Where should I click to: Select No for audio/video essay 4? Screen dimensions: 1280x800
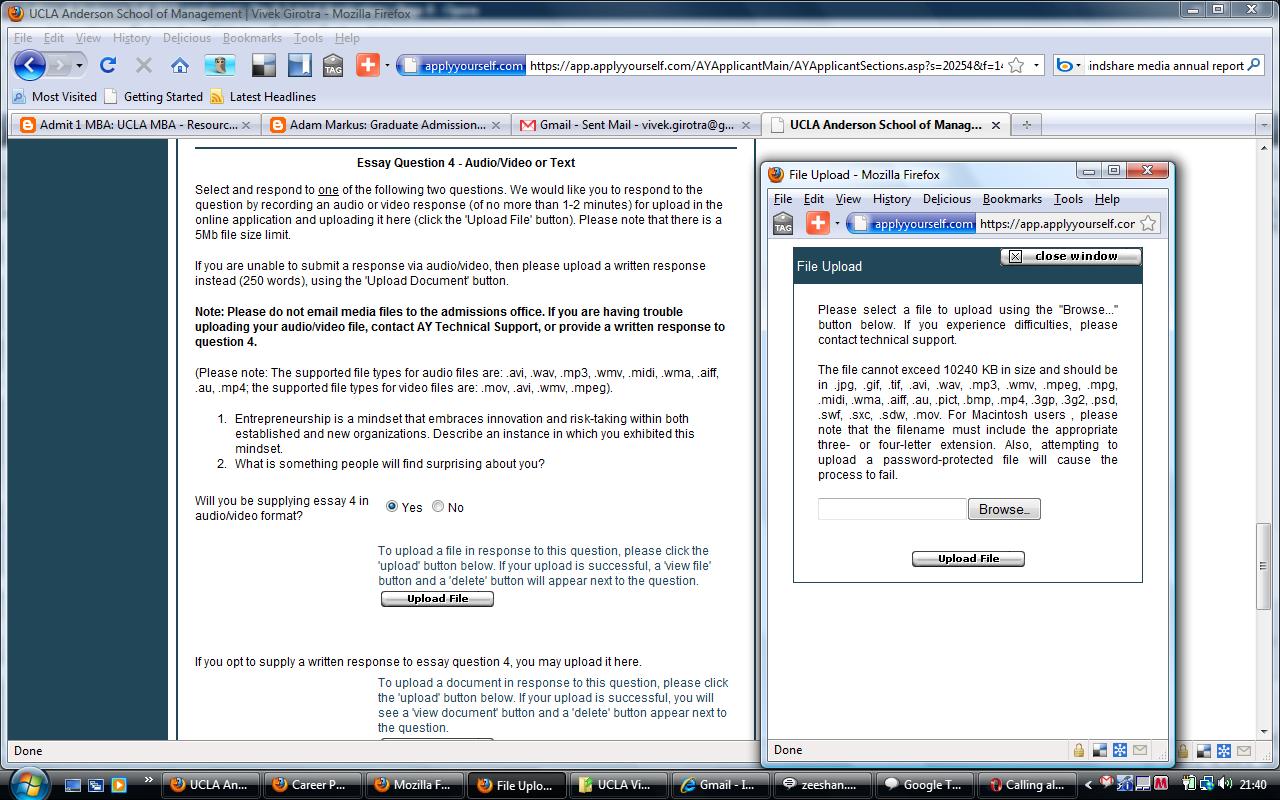tap(438, 507)
